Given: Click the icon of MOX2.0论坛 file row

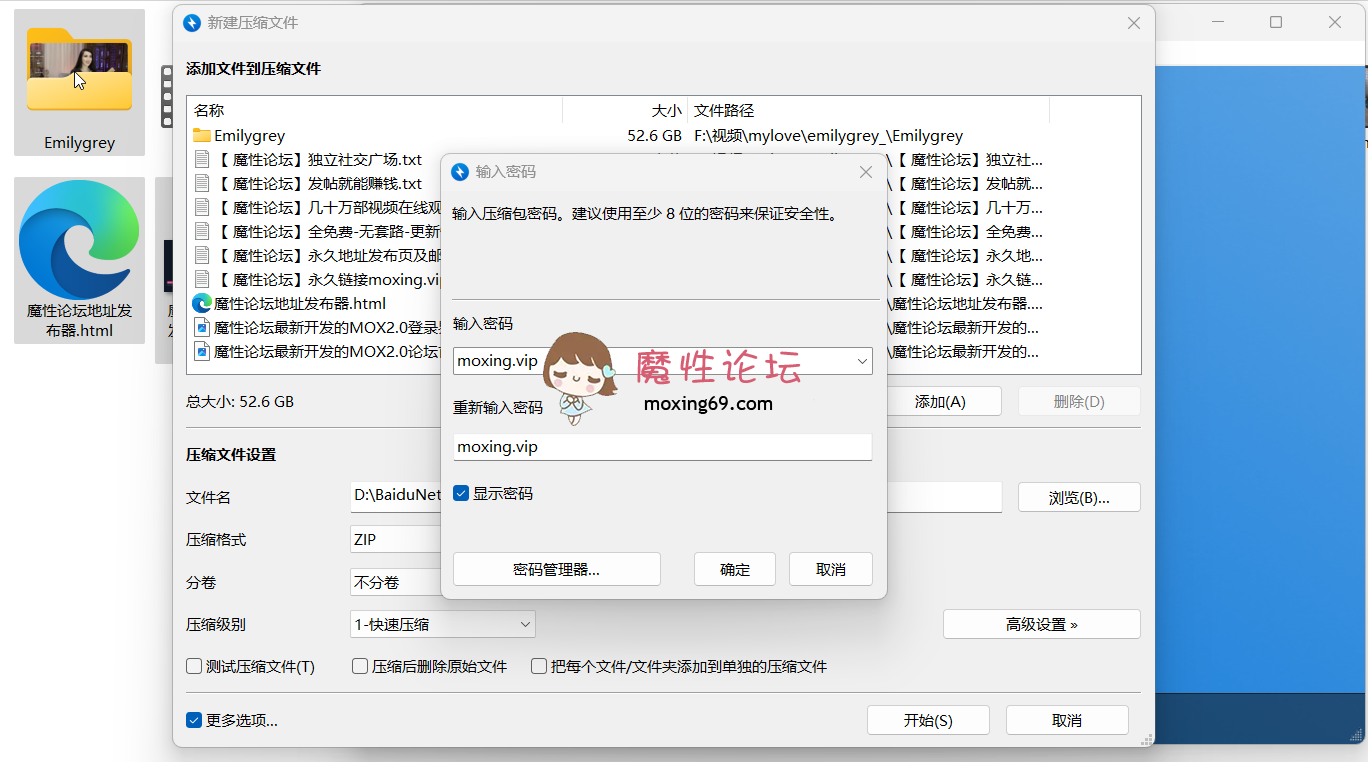Looking at the screenshot, I should point(202,352).
